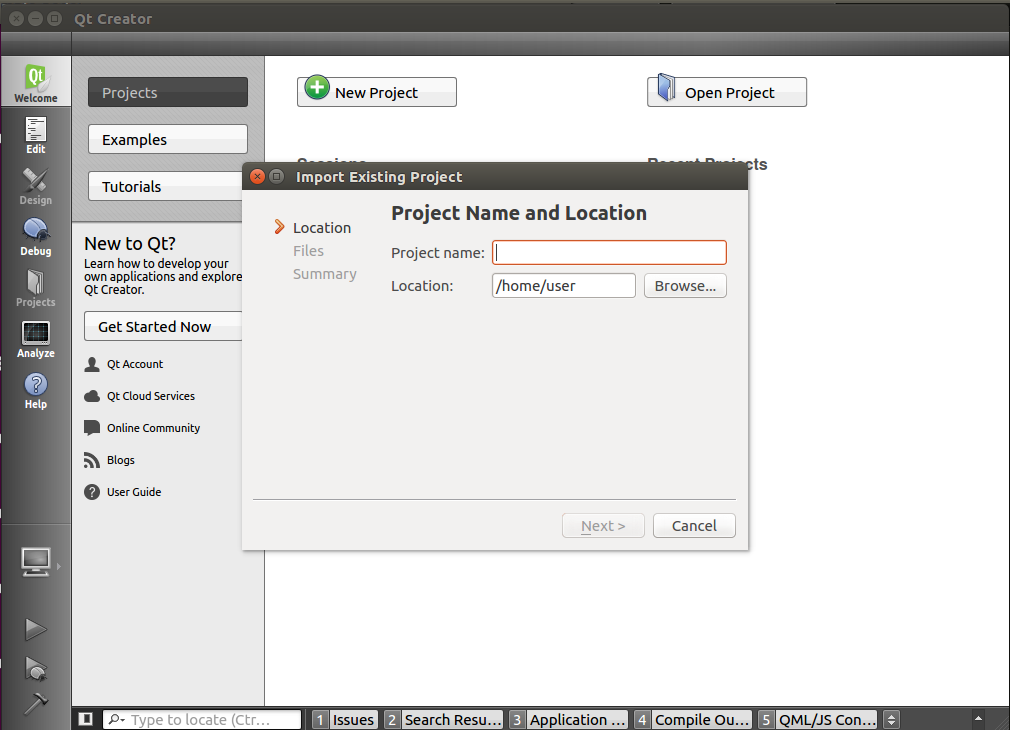Screen dimensions: 1010x730
Task: Open the Blogs link
Action: (120, 460)
